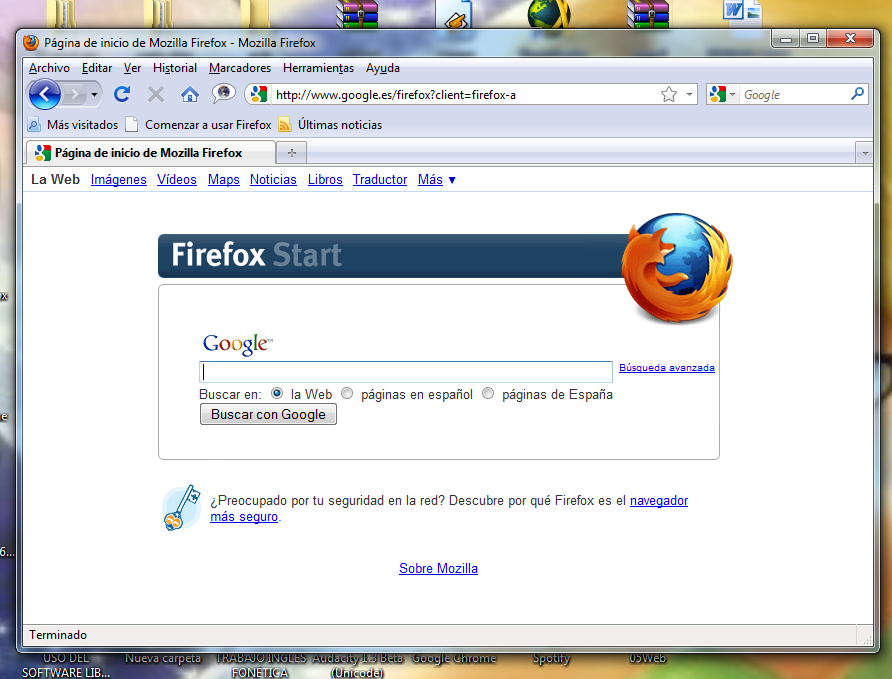
Task: Click the search magnifier in the search bar
Action: (x=857, y=94)
